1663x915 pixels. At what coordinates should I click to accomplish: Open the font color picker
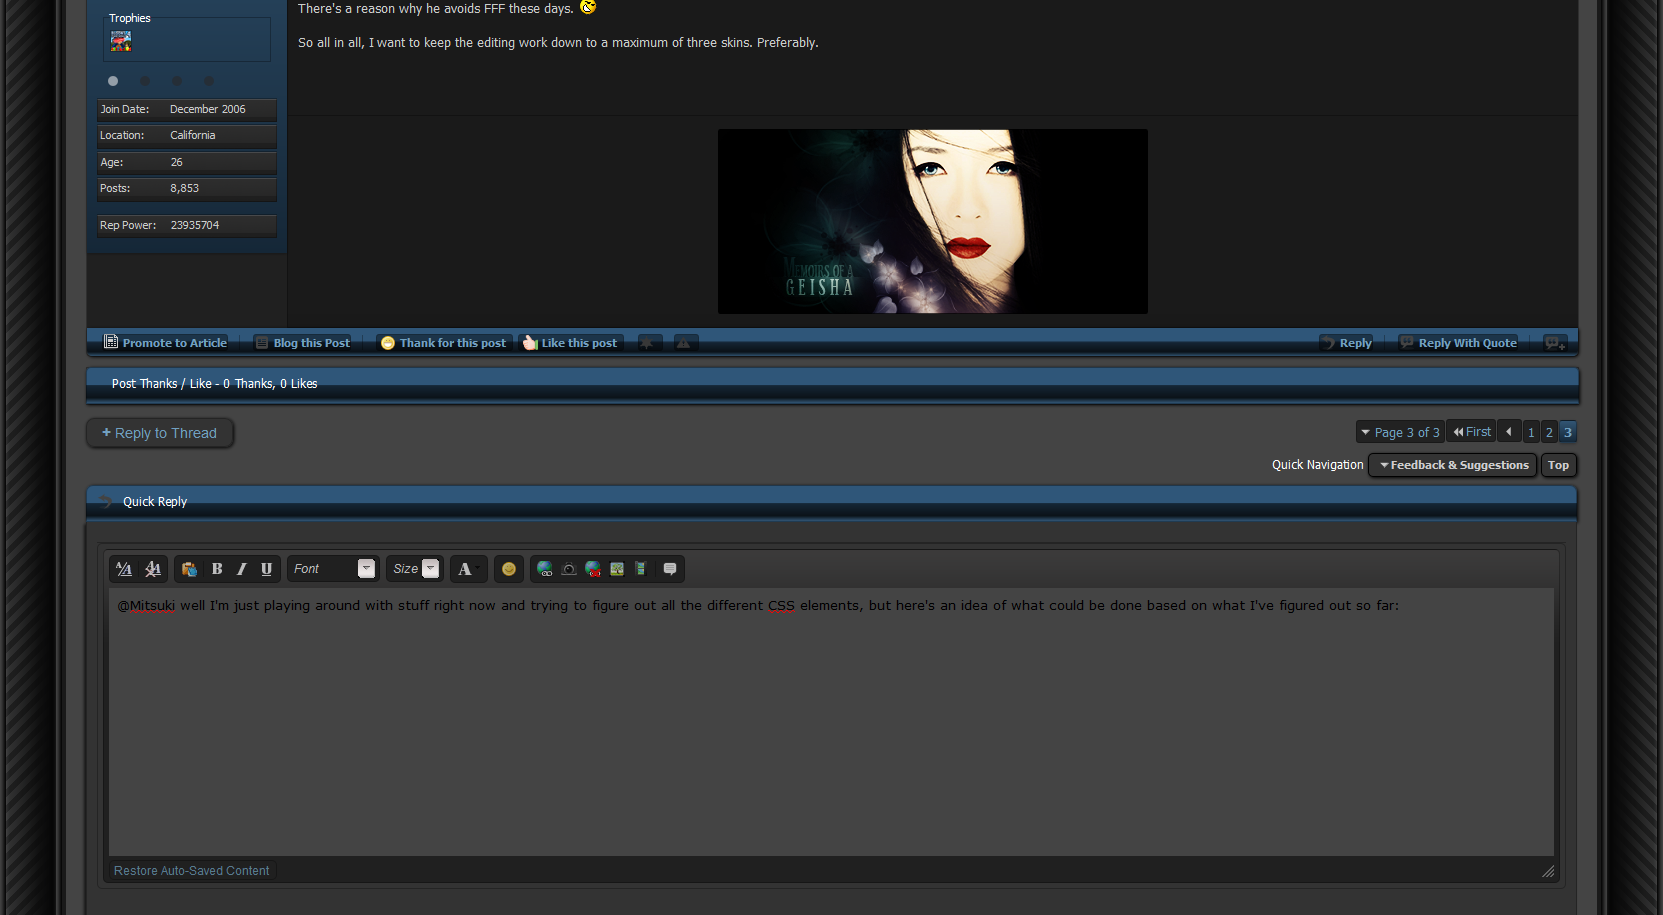(468, 569)
